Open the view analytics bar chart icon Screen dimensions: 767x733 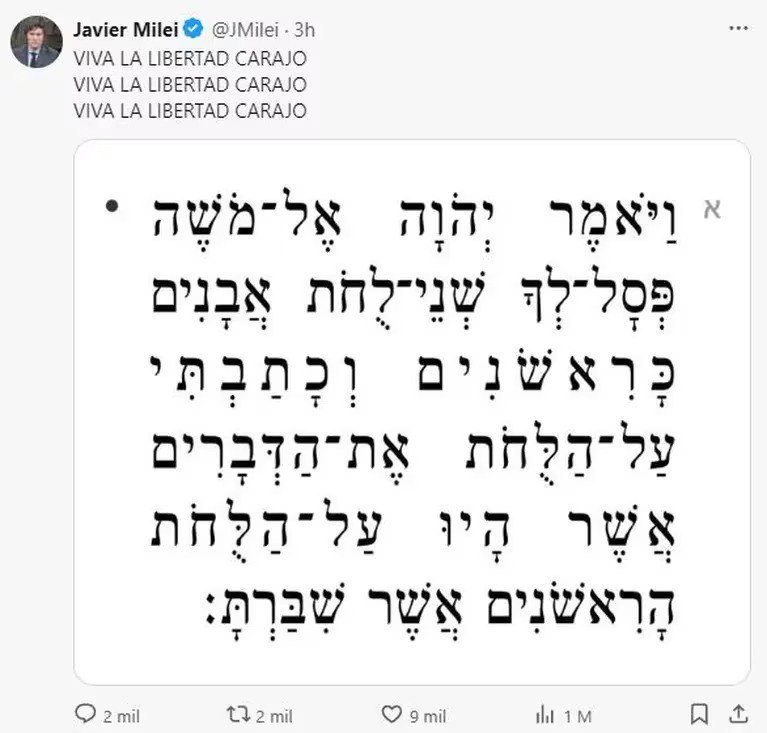coord(545,715)
